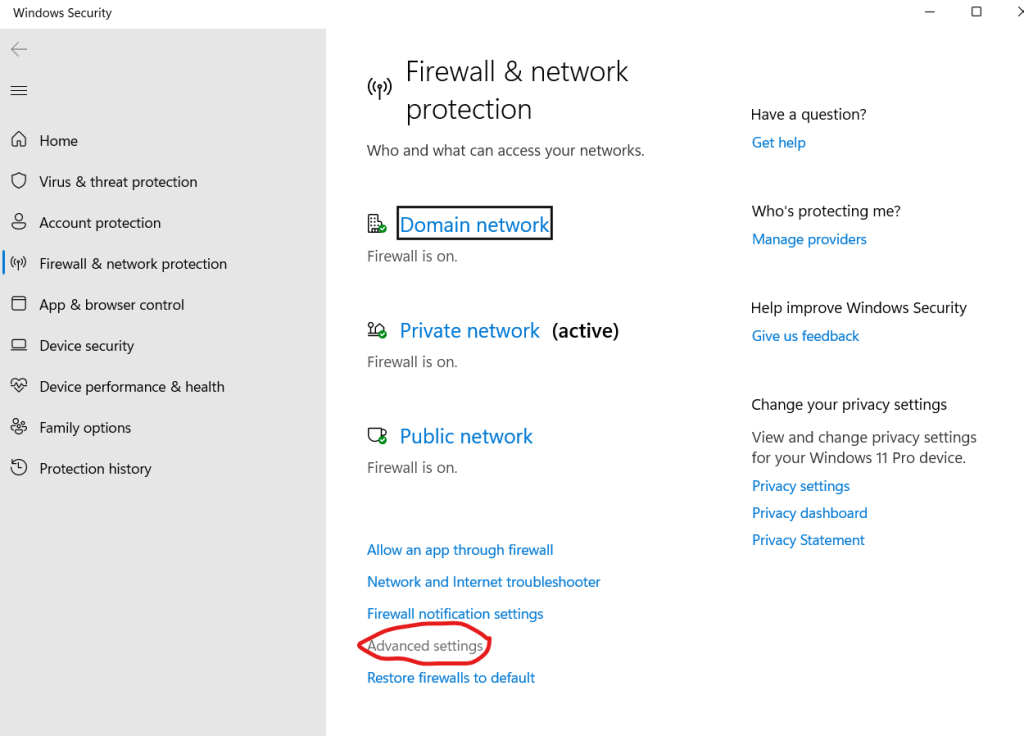
Task: Click Allow an app through firewall
Action: tap(460, 550)
